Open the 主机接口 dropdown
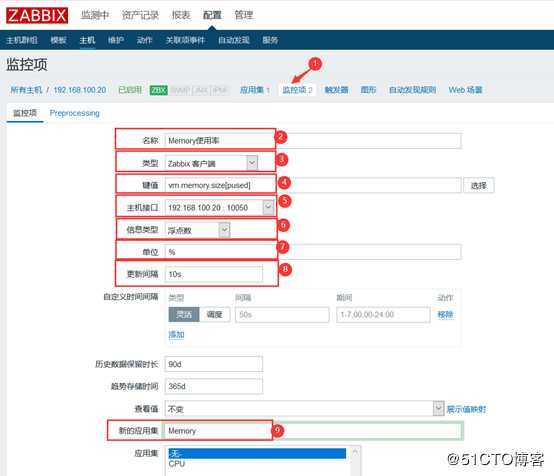Viewport: 554px width, 476px height. (x=219, y=207)
